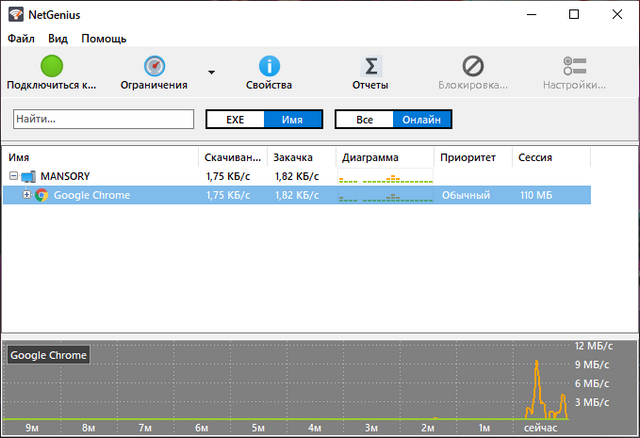Sort by Скачивание column header
This screenshot has width=640, height=438.
tap(232, 158)
